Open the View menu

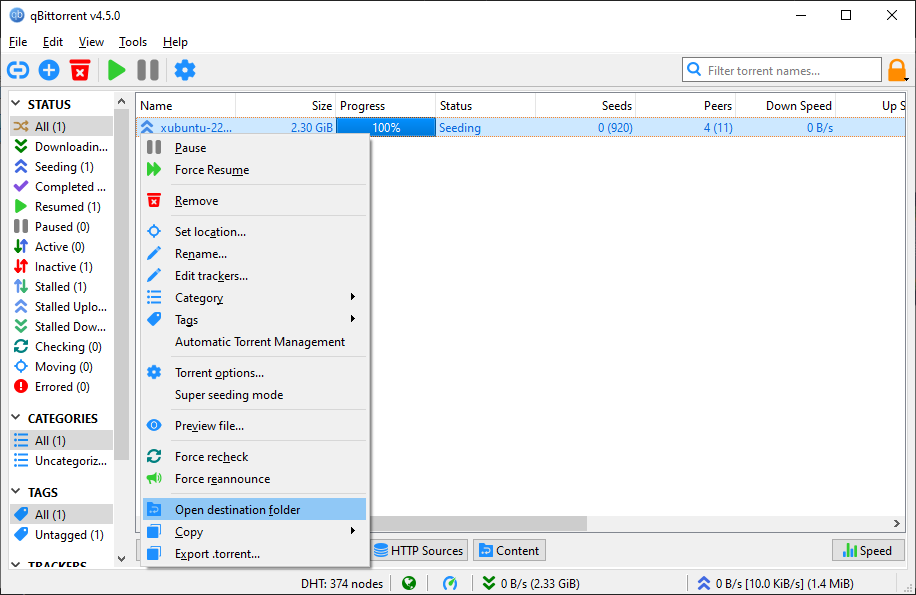tap(91, 42)
